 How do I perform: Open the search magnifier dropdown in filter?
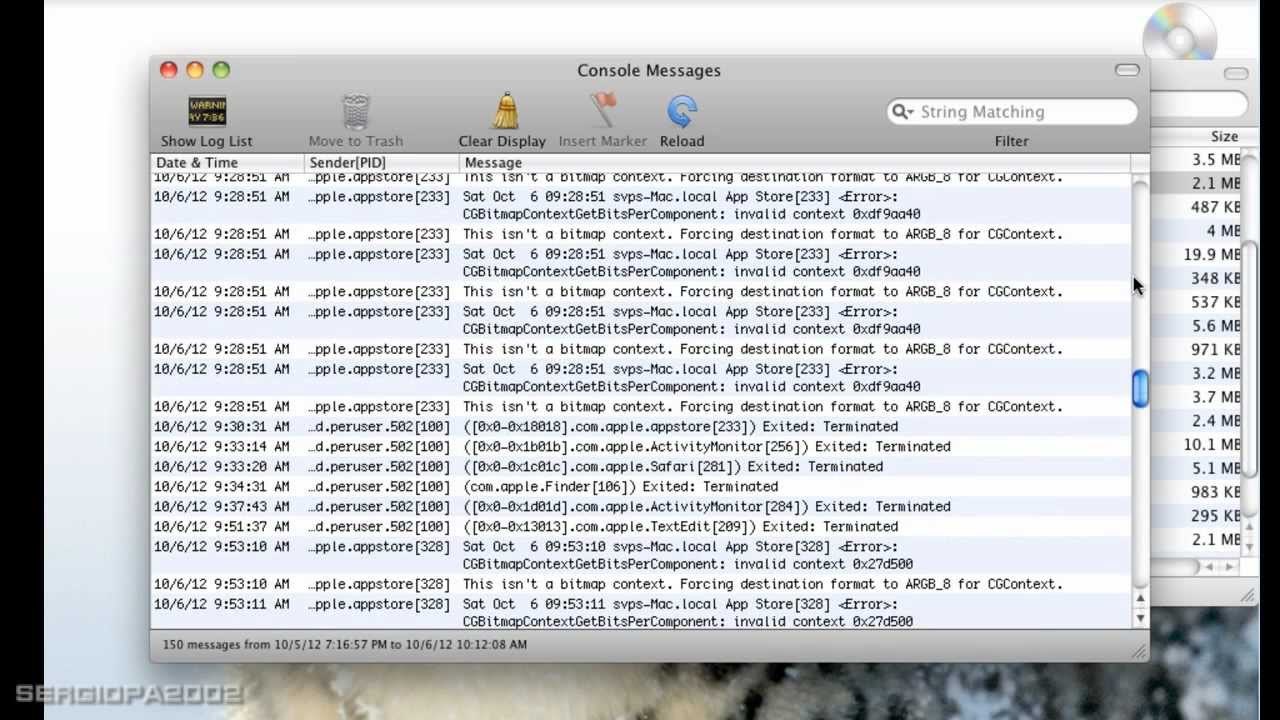[903, 112]
